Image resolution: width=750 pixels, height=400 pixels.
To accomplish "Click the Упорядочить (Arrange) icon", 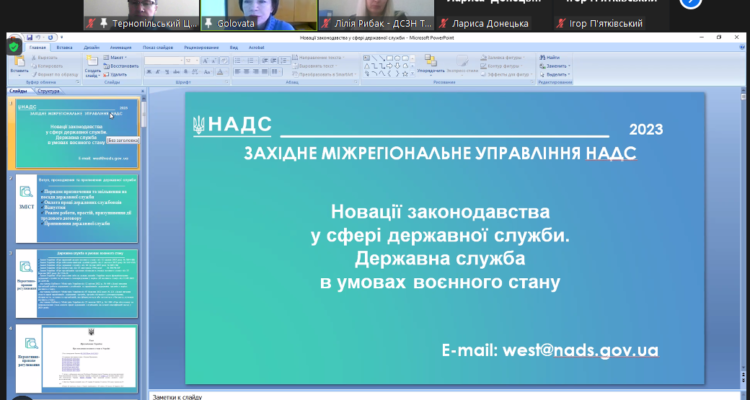I will click(430, 61).
